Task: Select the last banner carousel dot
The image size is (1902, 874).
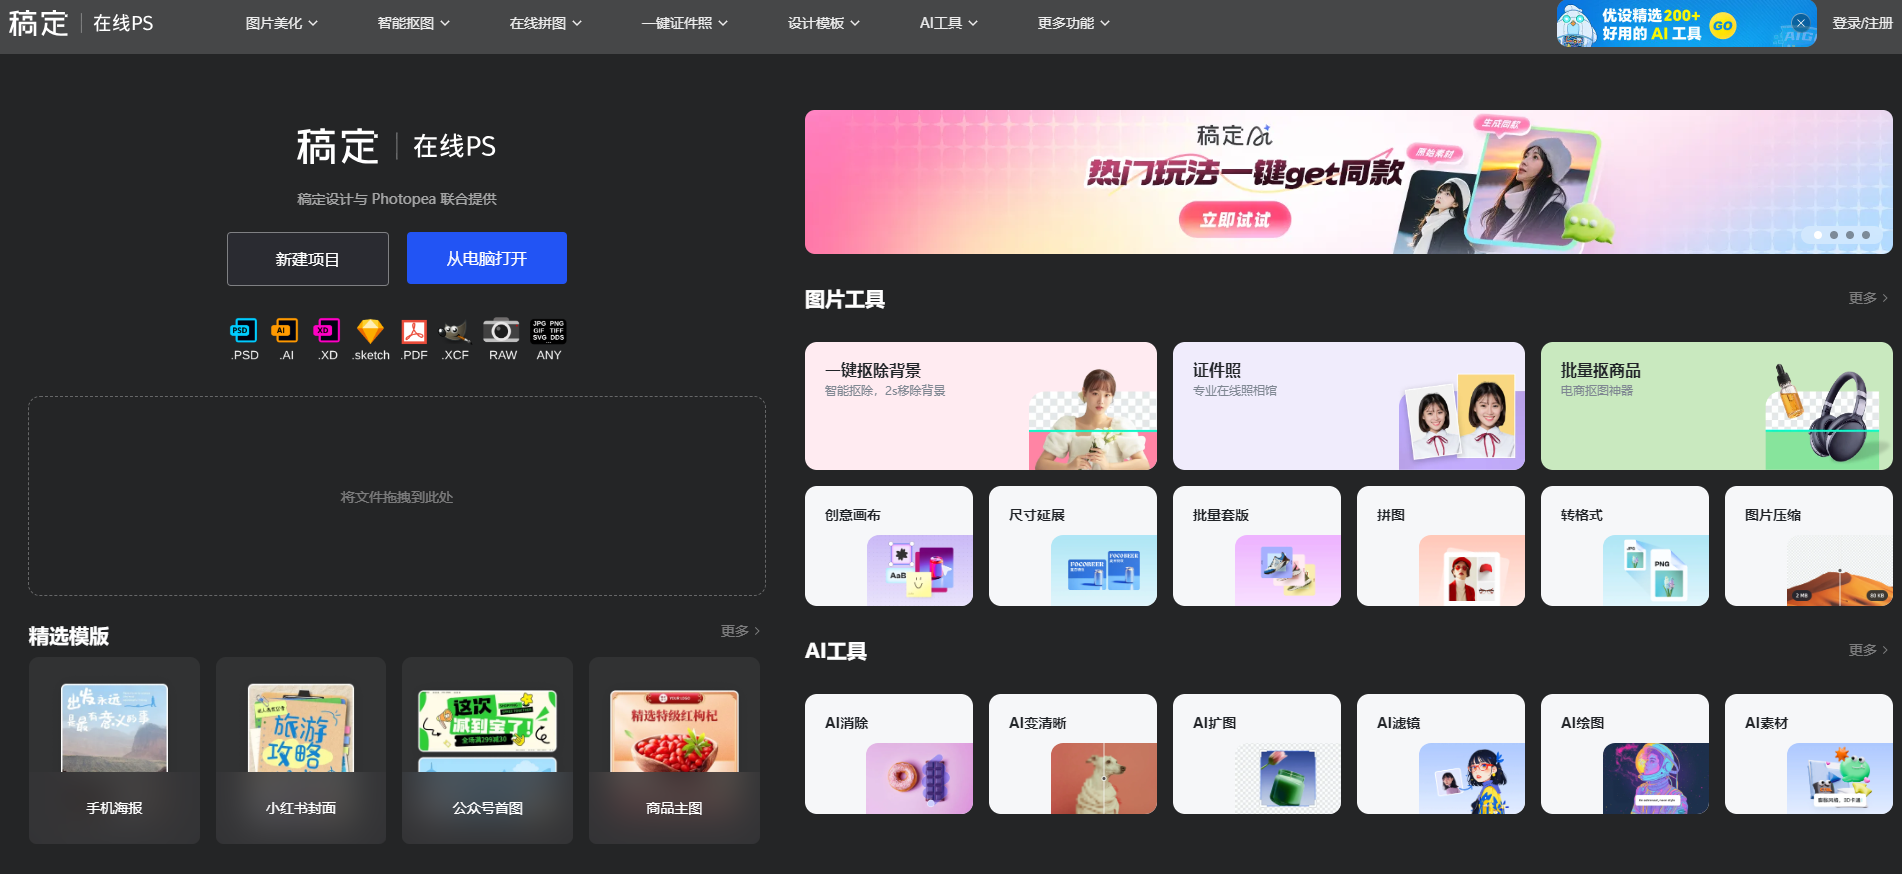Action: (x=1866, y=235)
